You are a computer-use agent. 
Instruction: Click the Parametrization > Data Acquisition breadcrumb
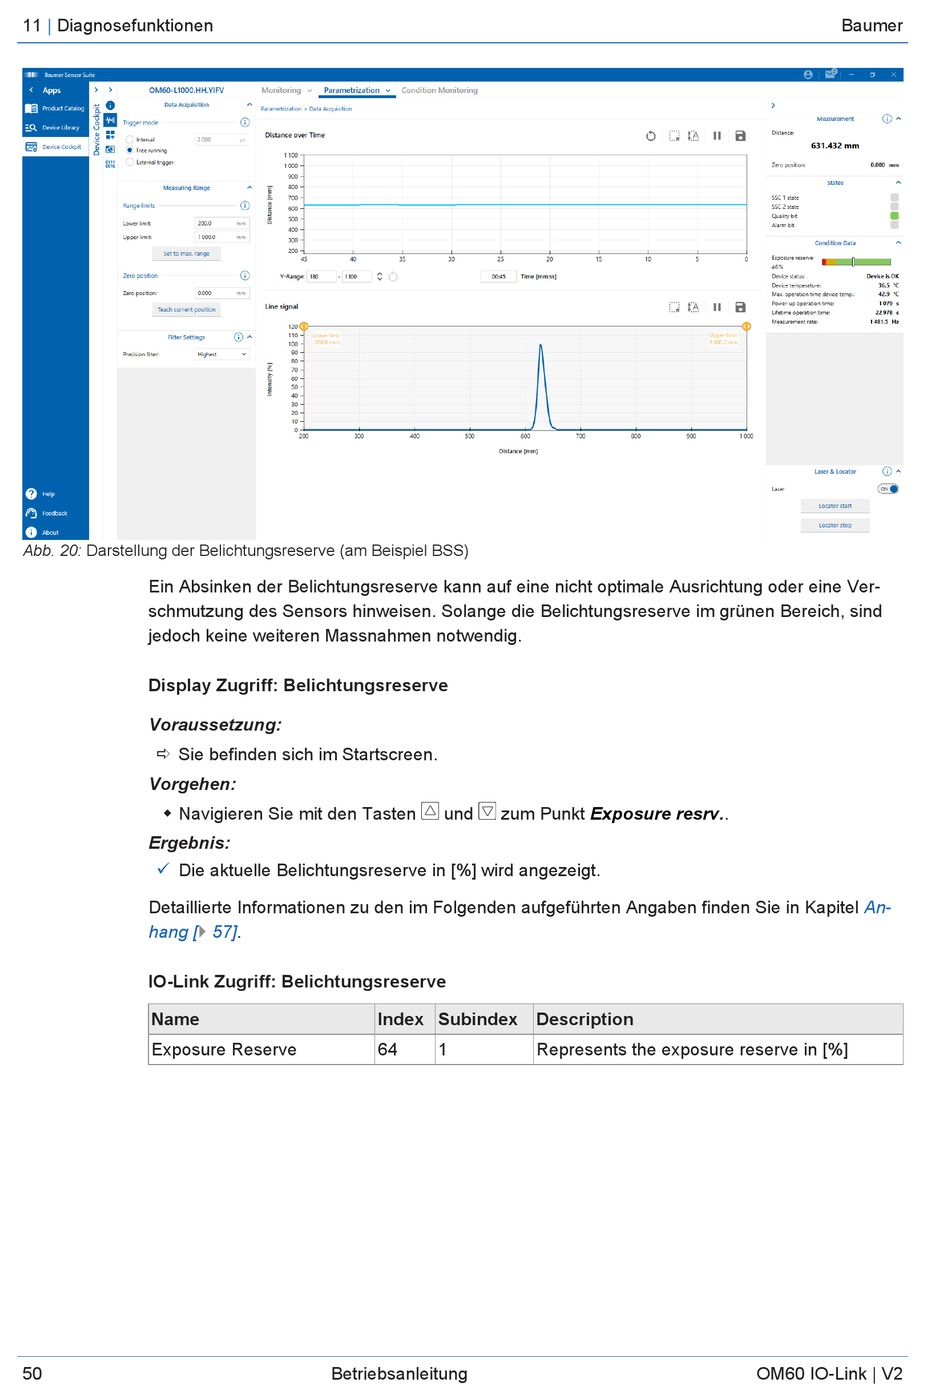point(306,109)
